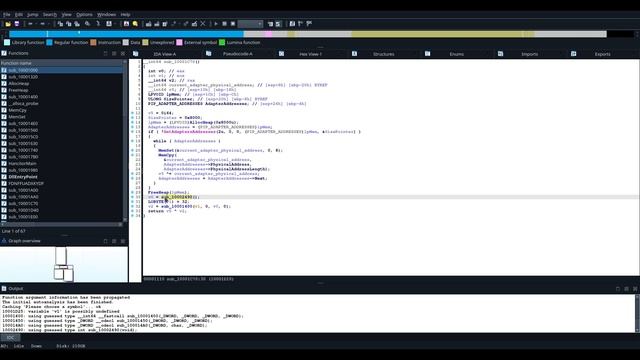Image resolution: width=640 pixels, height=360 pixels.
Task: Terminate the process with the stop icon
Action: 233,24
